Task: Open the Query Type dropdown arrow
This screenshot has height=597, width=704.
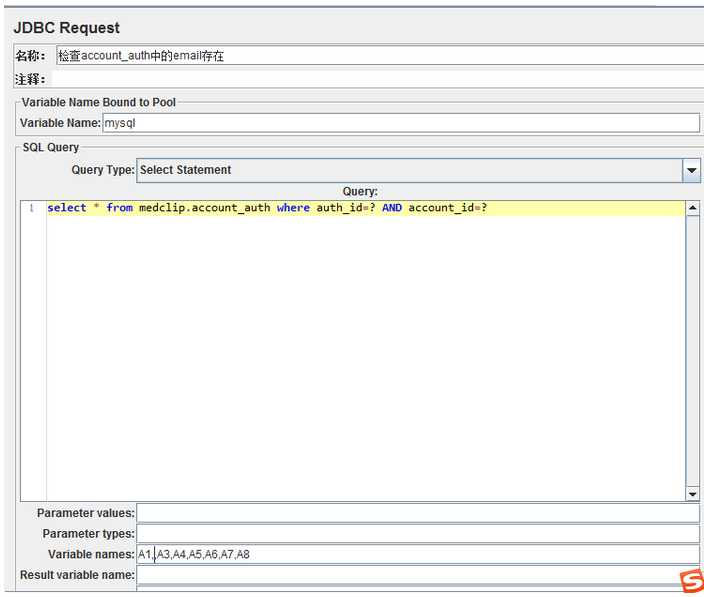Action: coord(691,170)
